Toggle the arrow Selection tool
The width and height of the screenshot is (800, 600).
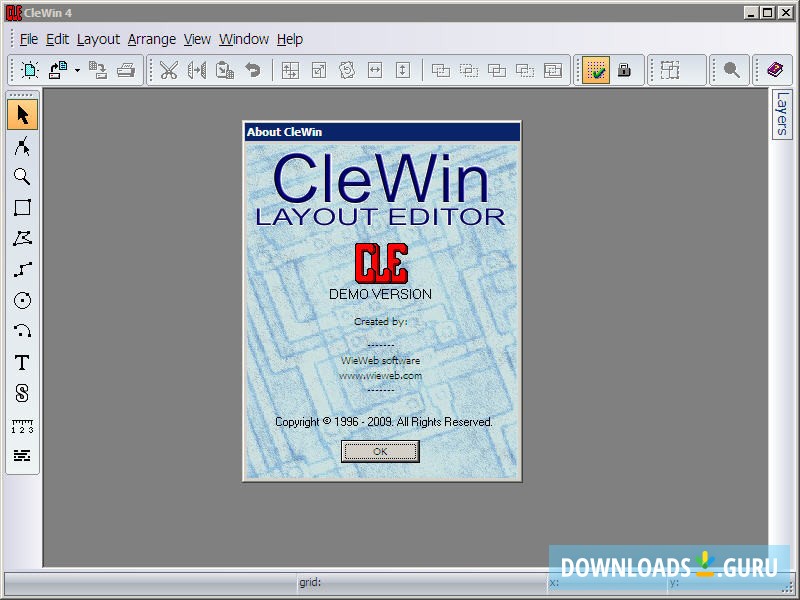coord(20,114)
